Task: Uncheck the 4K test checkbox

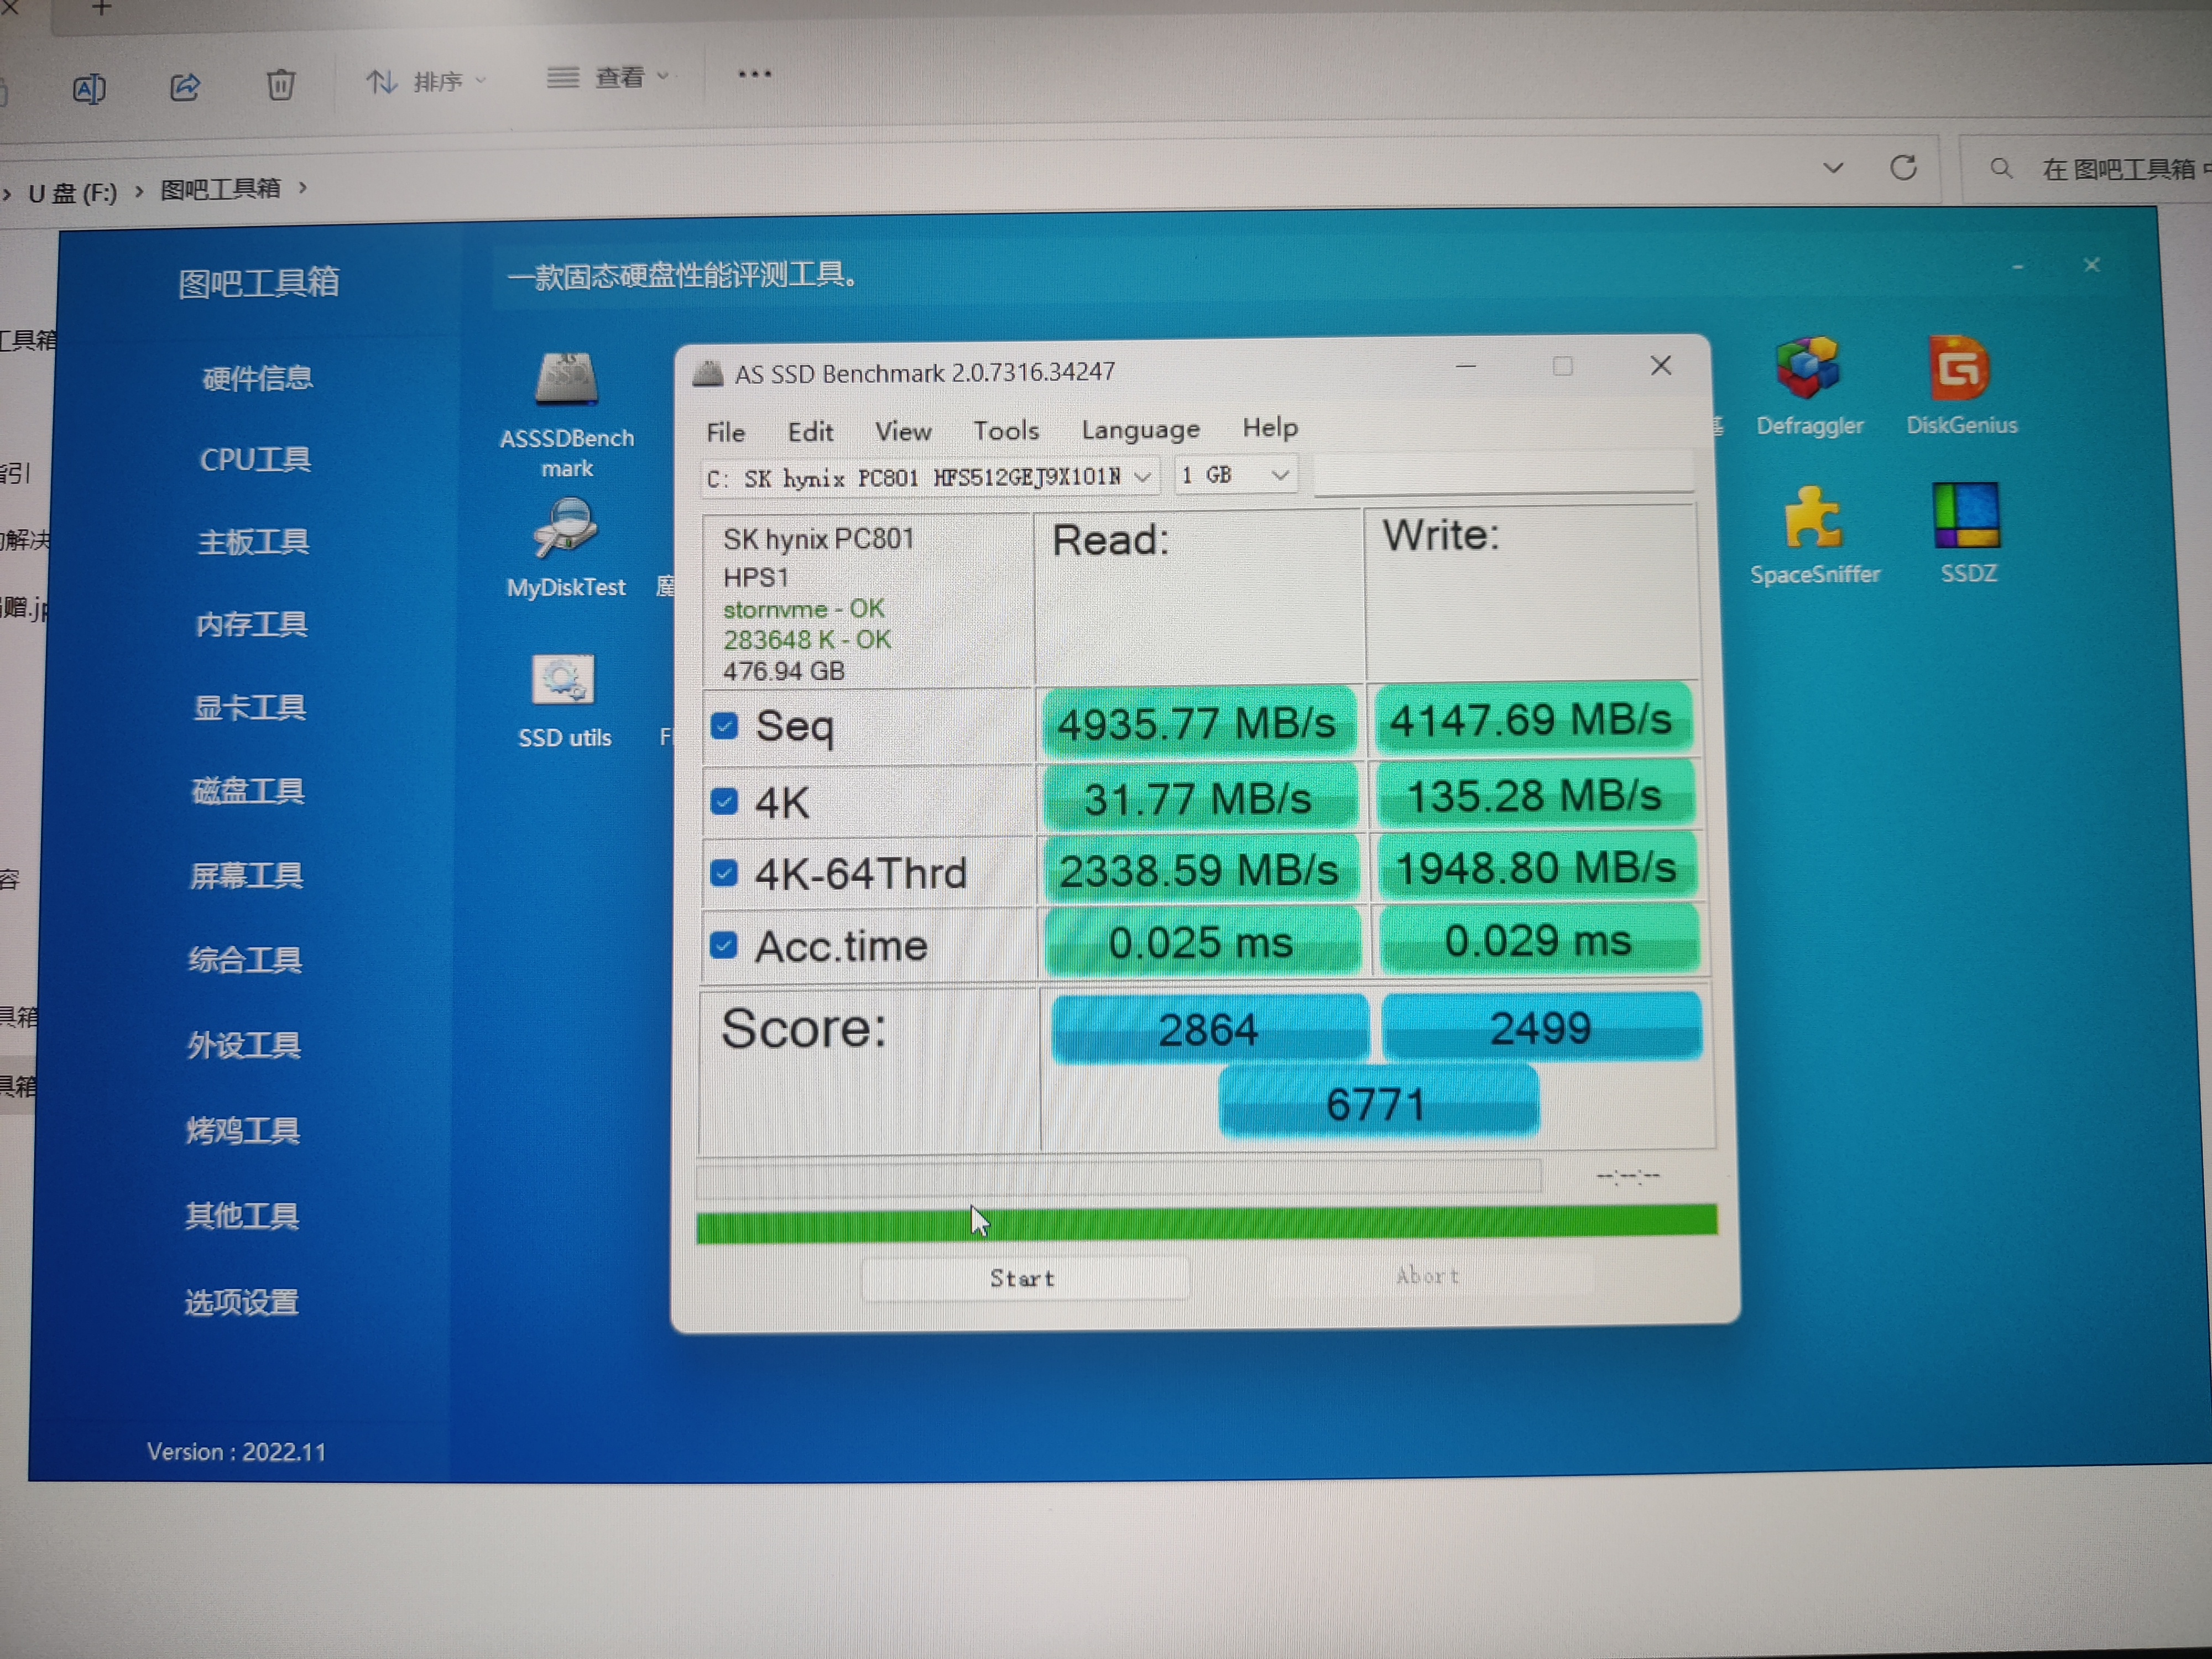Action: point(724,801)
